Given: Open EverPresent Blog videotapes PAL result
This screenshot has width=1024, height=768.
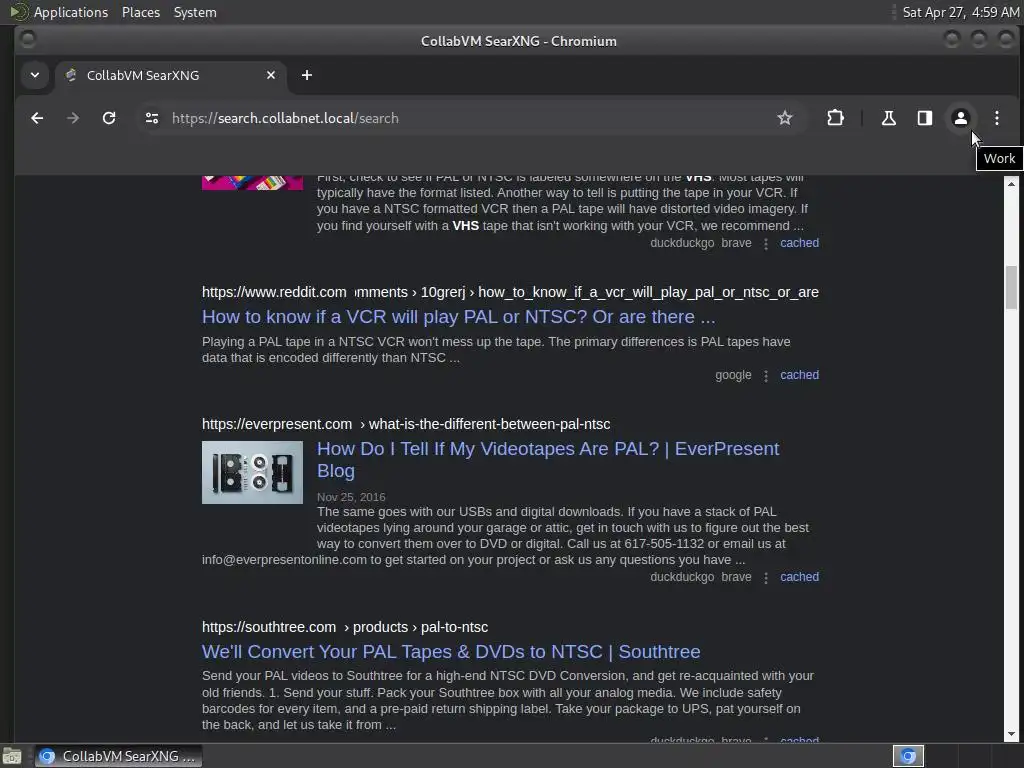Looking at the screenshot, I should pyautogui.click(x=548, y=460).
